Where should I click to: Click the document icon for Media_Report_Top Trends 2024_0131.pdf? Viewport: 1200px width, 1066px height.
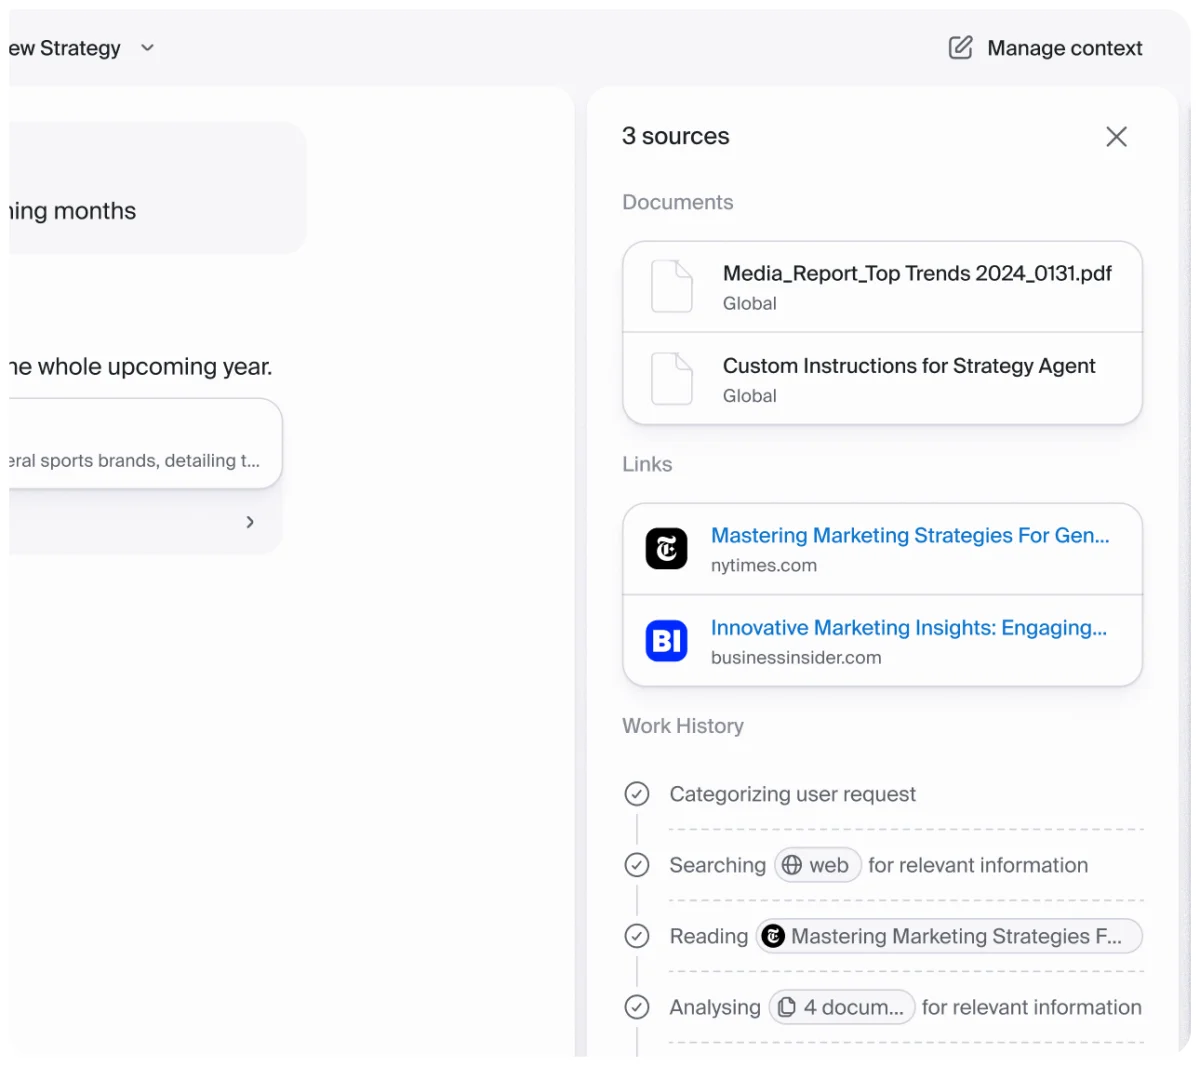pyautogui.click(x=671, y=286)
